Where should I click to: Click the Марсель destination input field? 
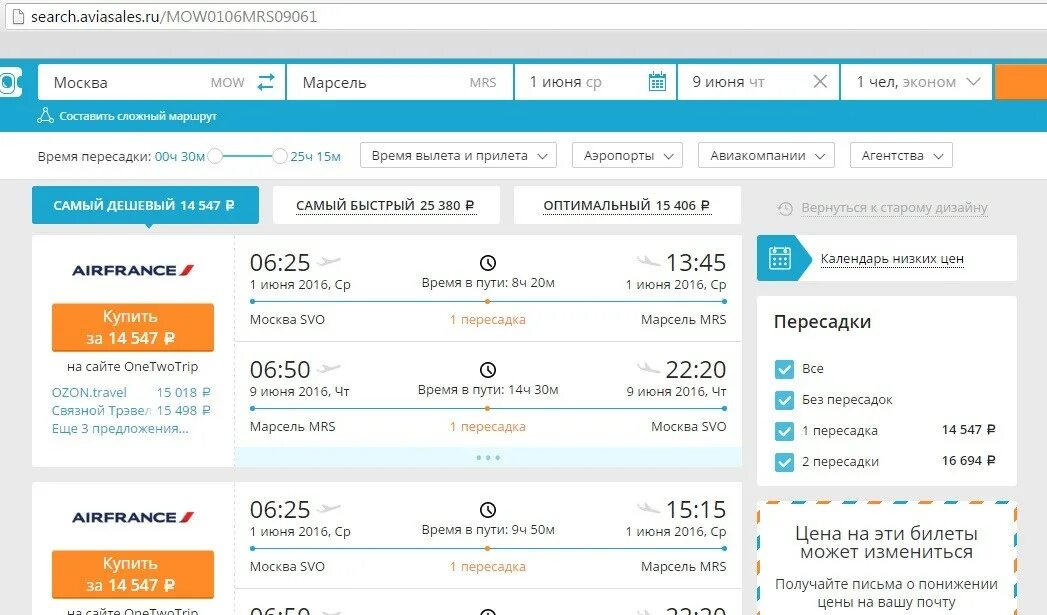400,82
